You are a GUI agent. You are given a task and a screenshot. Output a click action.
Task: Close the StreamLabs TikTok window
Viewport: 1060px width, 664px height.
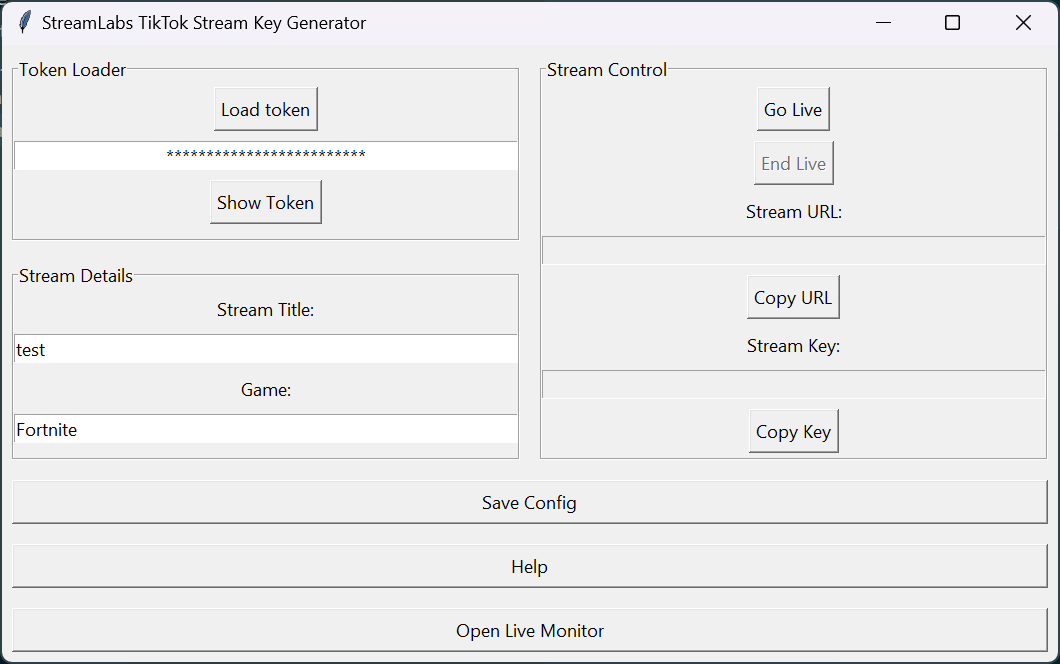pos(1023,22)
